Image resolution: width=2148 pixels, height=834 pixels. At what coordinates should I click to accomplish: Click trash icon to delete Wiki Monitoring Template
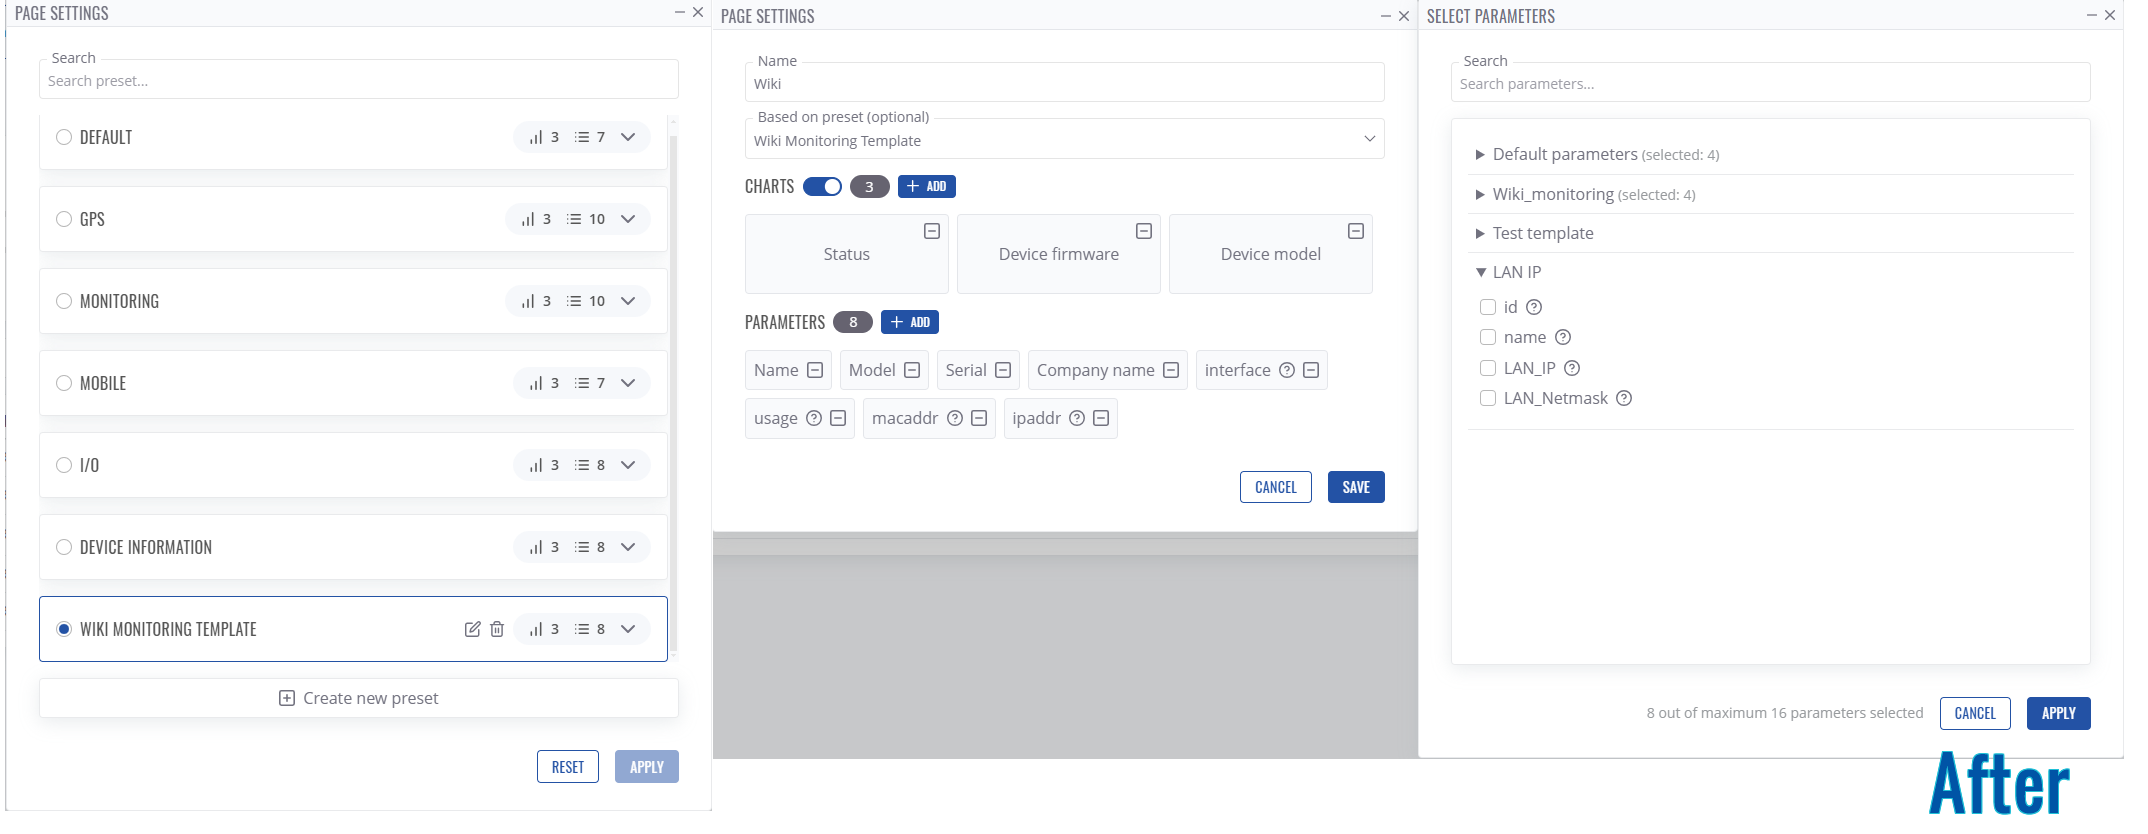tap(497, 629)
